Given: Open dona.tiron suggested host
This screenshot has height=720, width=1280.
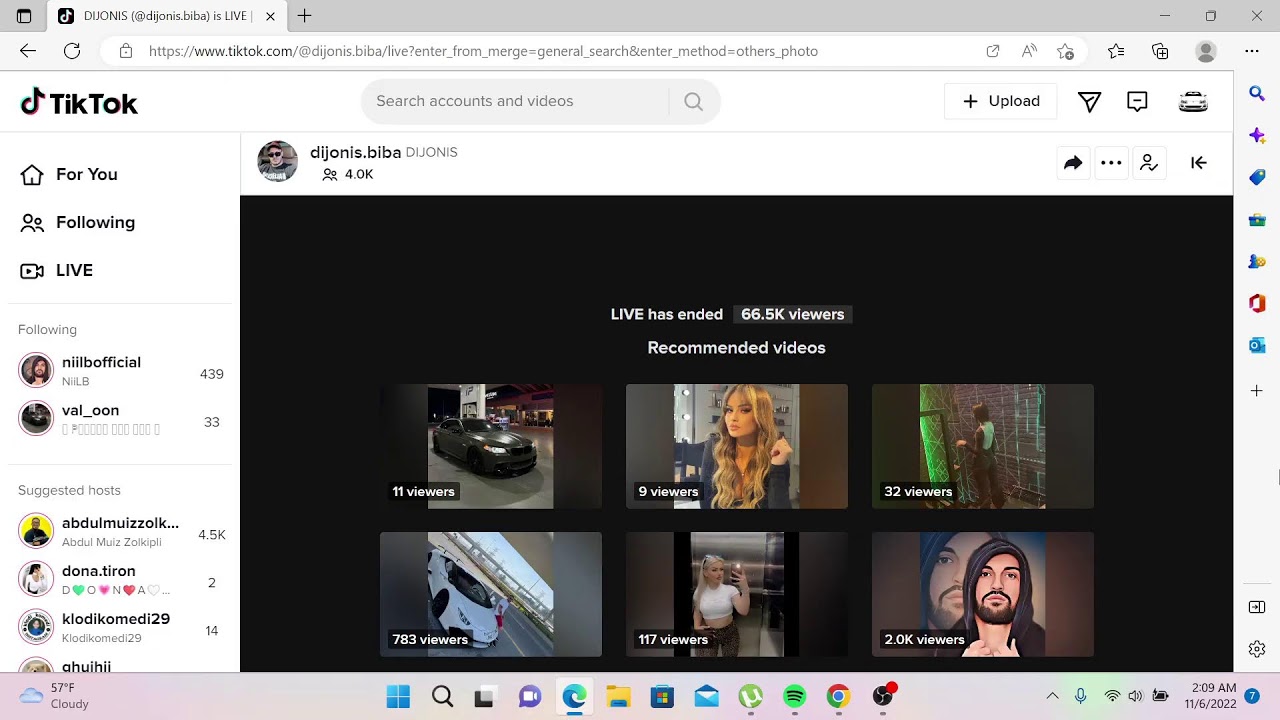Looking at the screenshot, I should (x=120, y=579).
